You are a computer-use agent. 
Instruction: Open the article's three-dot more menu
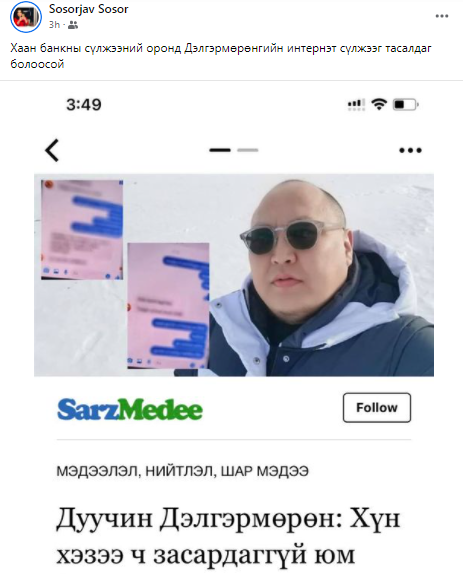[410, 150]
